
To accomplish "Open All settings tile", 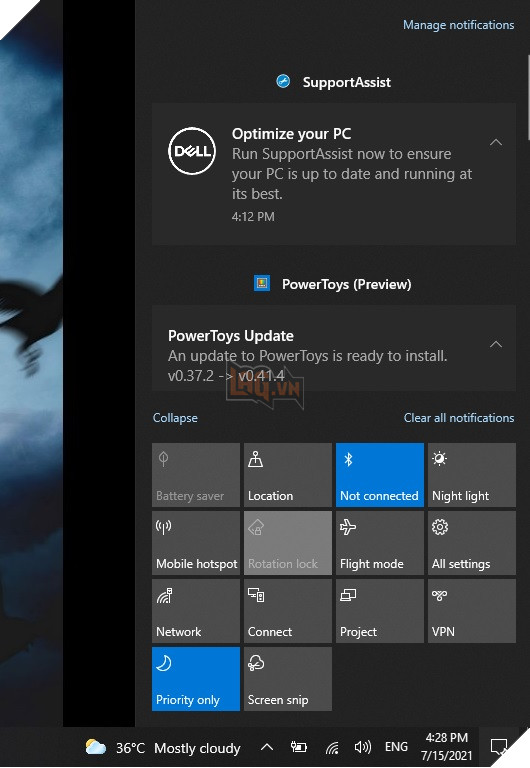I will (x=472, y=543).
